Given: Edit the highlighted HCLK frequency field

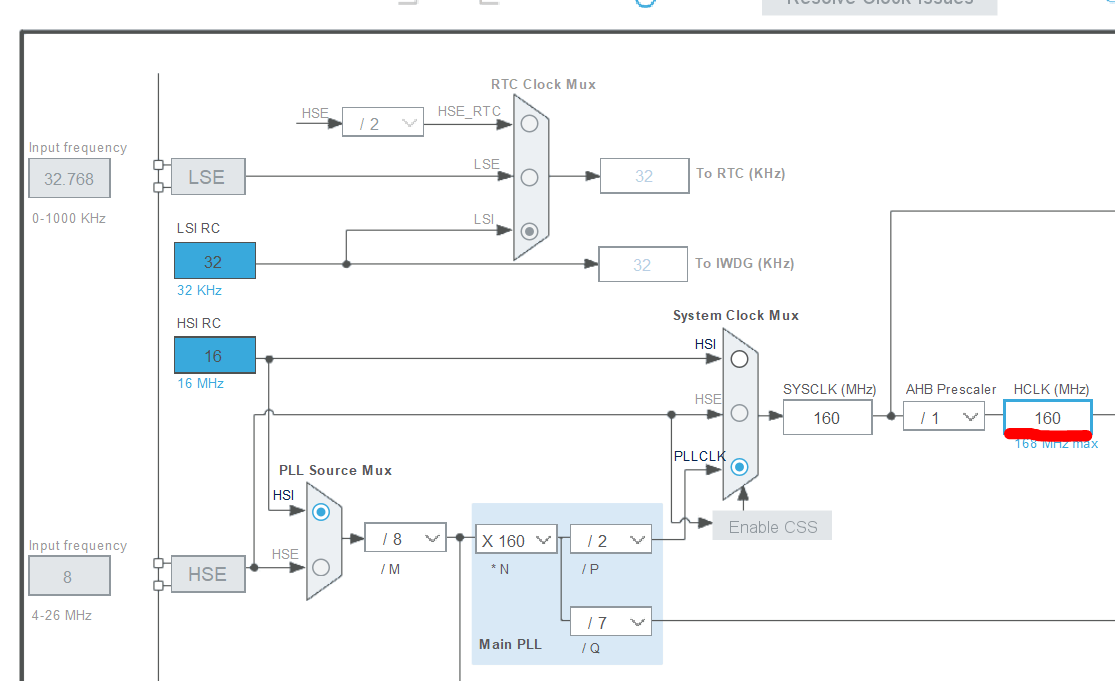Looking at the screenshot, I should (x=1048, y=417).
